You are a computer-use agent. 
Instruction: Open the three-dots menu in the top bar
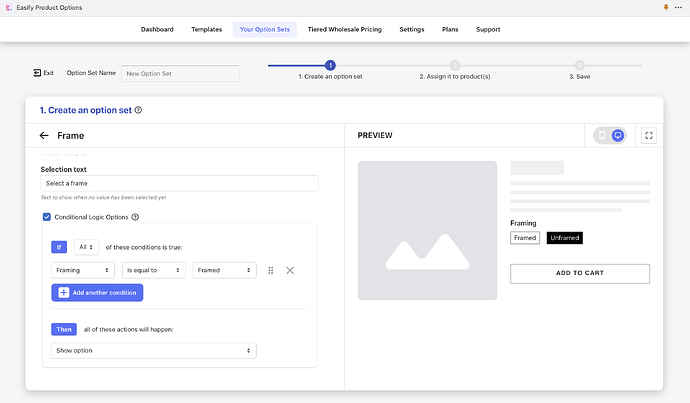(679, 7)
